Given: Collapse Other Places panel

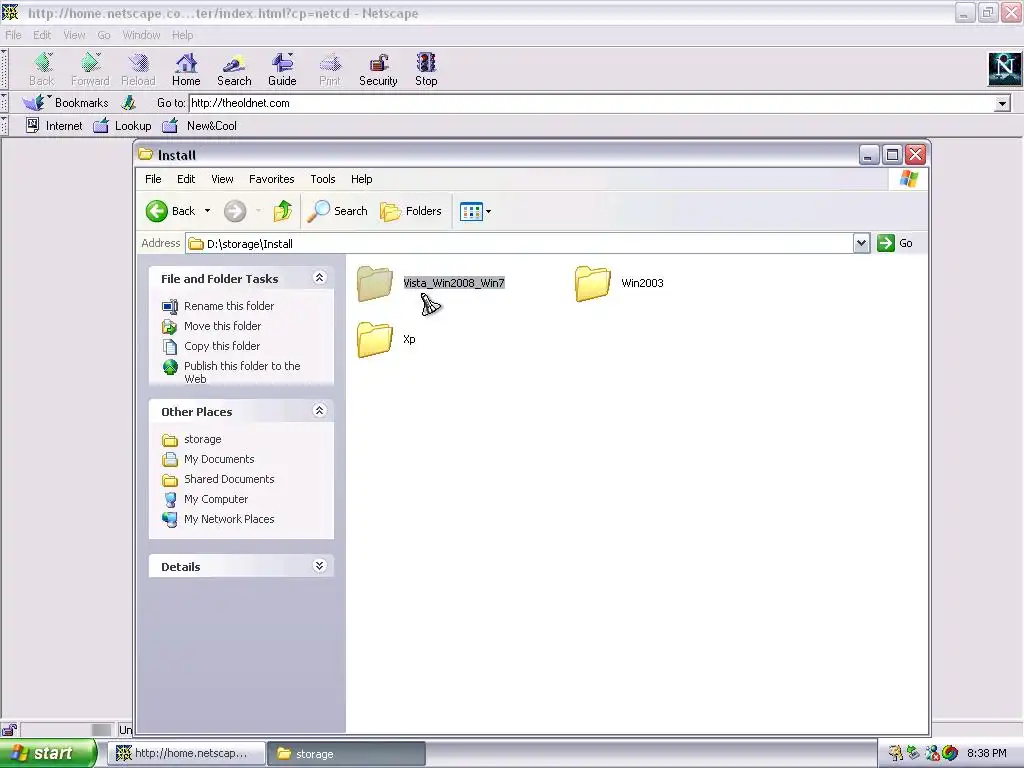Looking at the screenshot, I should tap(319, 410).
